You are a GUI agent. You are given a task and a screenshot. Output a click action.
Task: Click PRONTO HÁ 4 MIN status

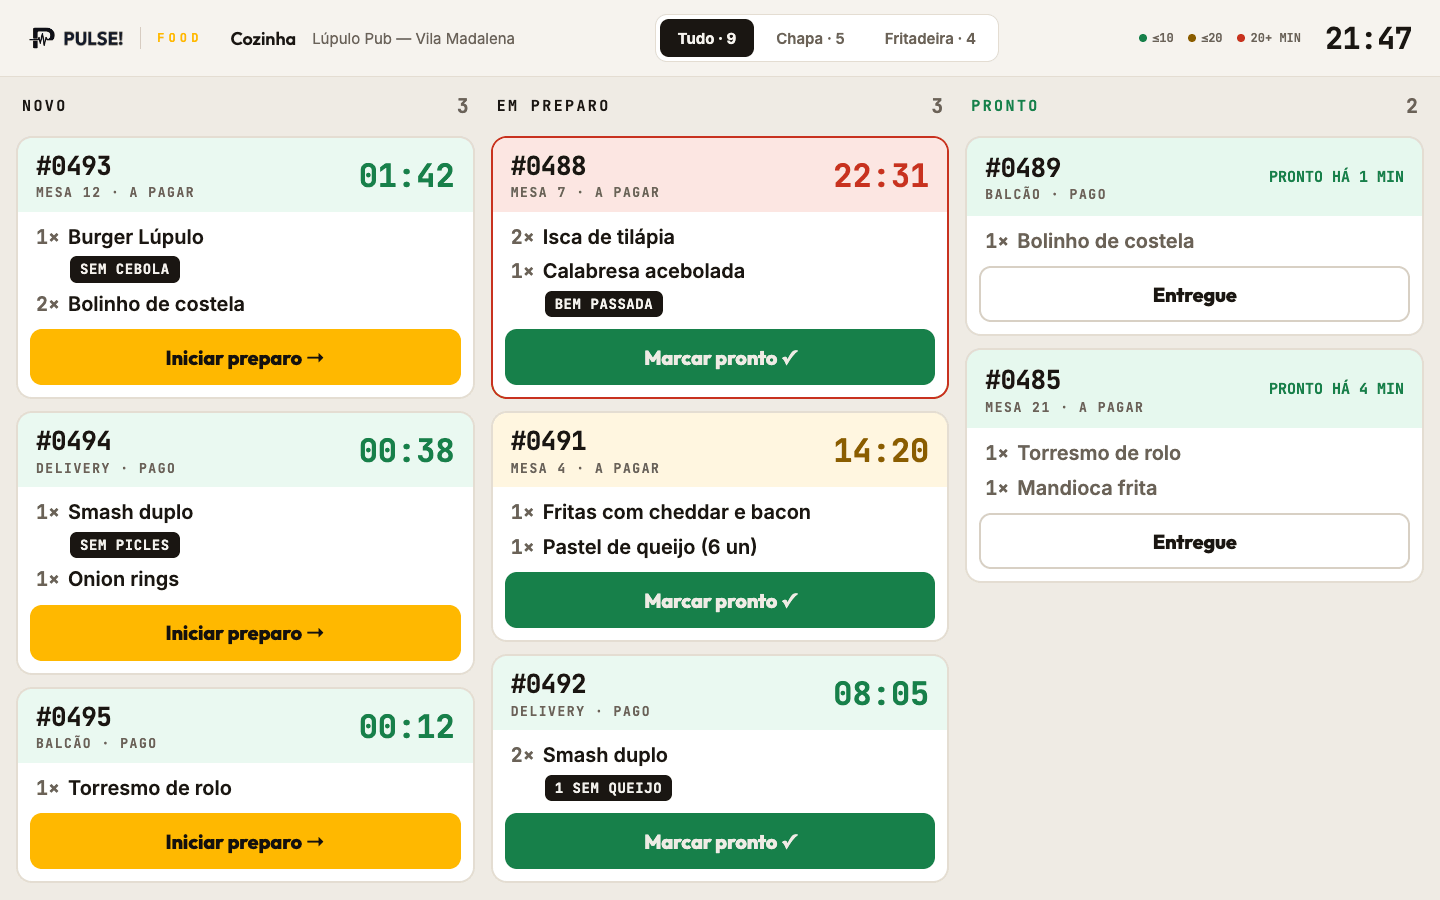tap(1336, 389)
